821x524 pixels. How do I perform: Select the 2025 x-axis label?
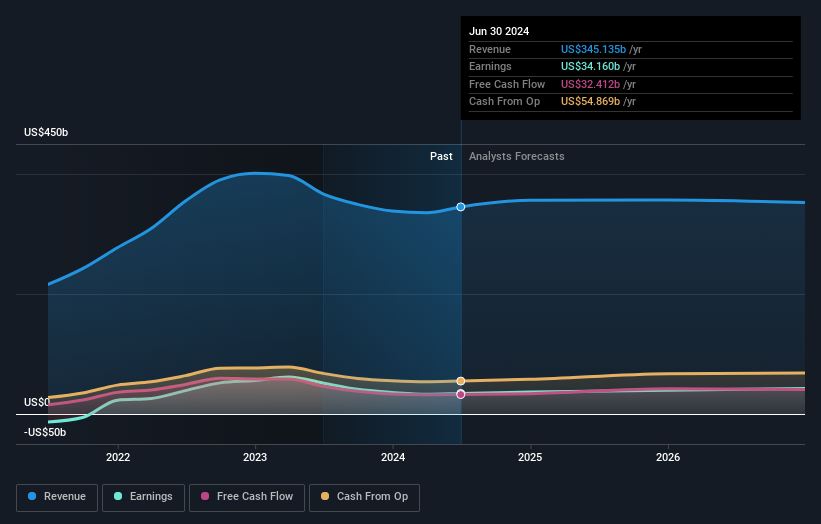pyautogui.click(x=530, y=457)
